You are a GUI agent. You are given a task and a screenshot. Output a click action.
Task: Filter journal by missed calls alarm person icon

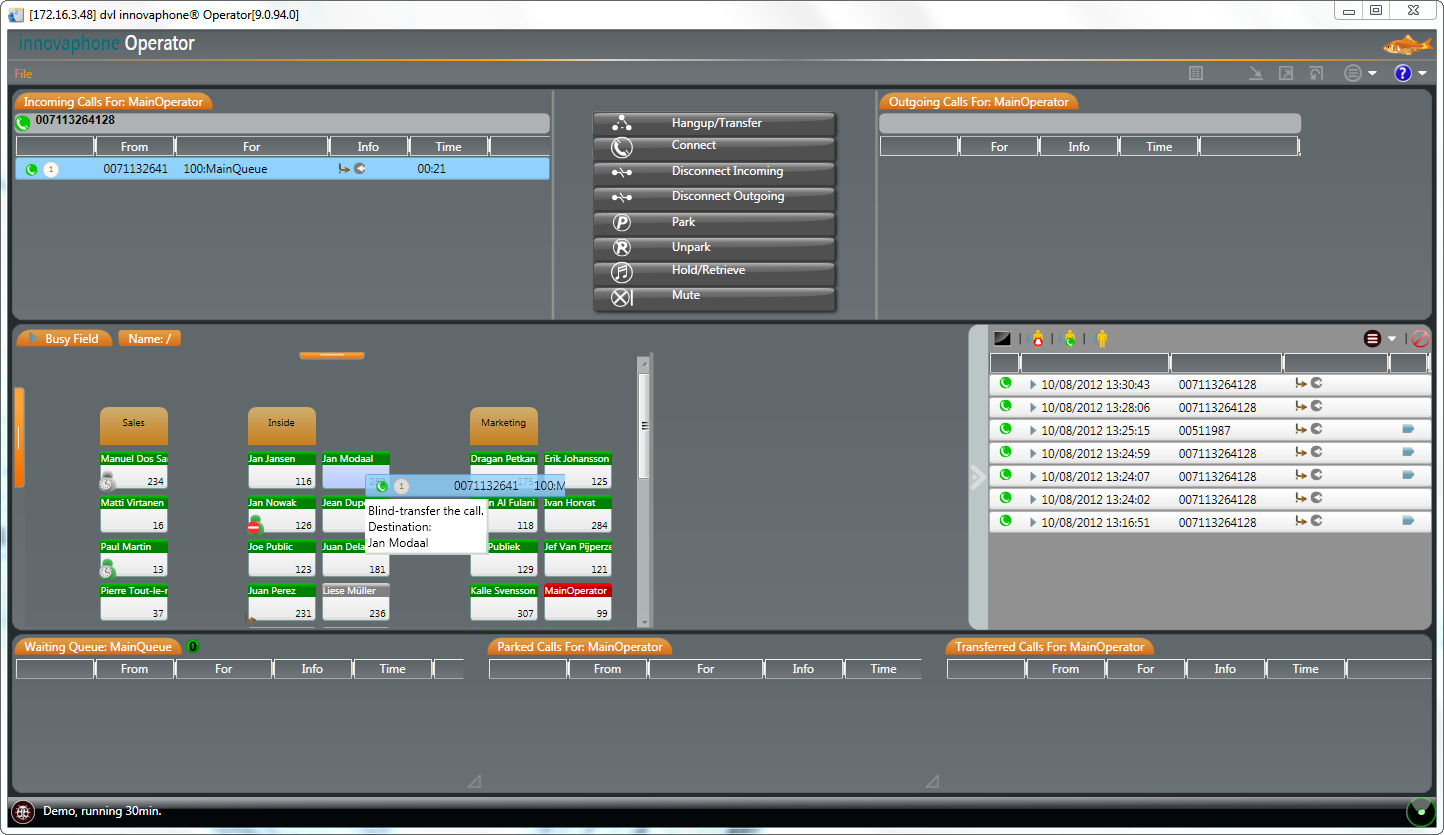pos(1038,339)
